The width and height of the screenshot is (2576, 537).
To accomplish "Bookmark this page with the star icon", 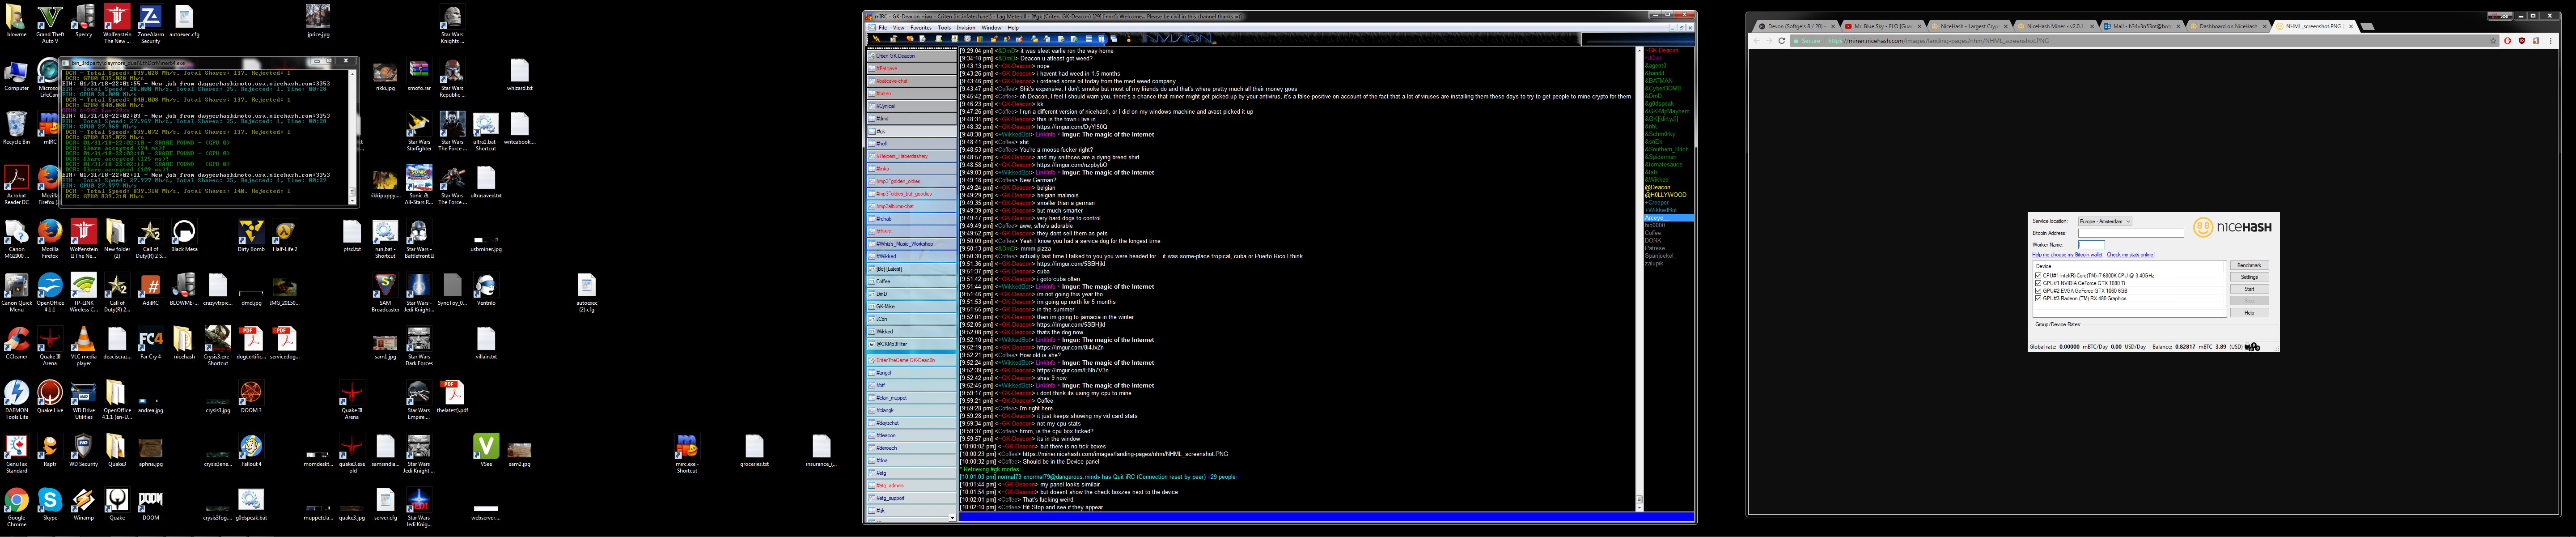I will 2493,41.
